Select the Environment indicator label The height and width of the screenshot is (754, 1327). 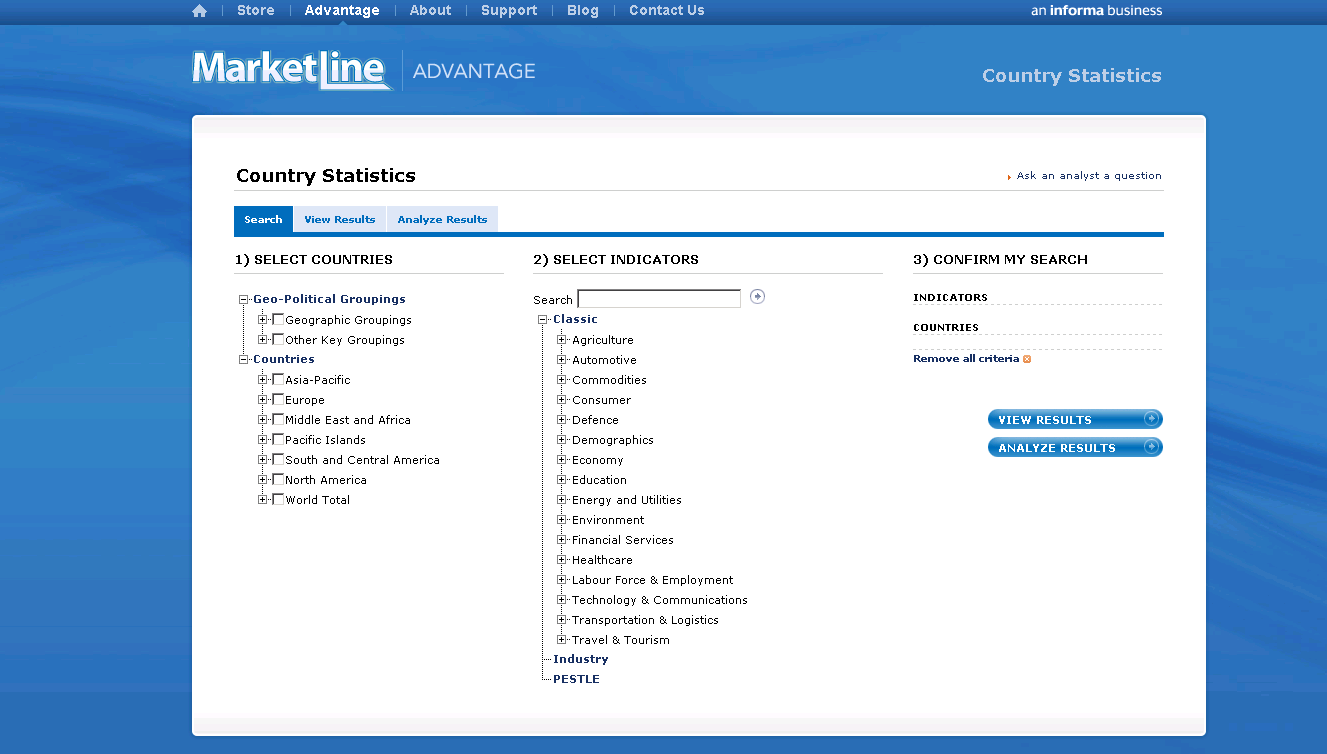click(609, 520)
